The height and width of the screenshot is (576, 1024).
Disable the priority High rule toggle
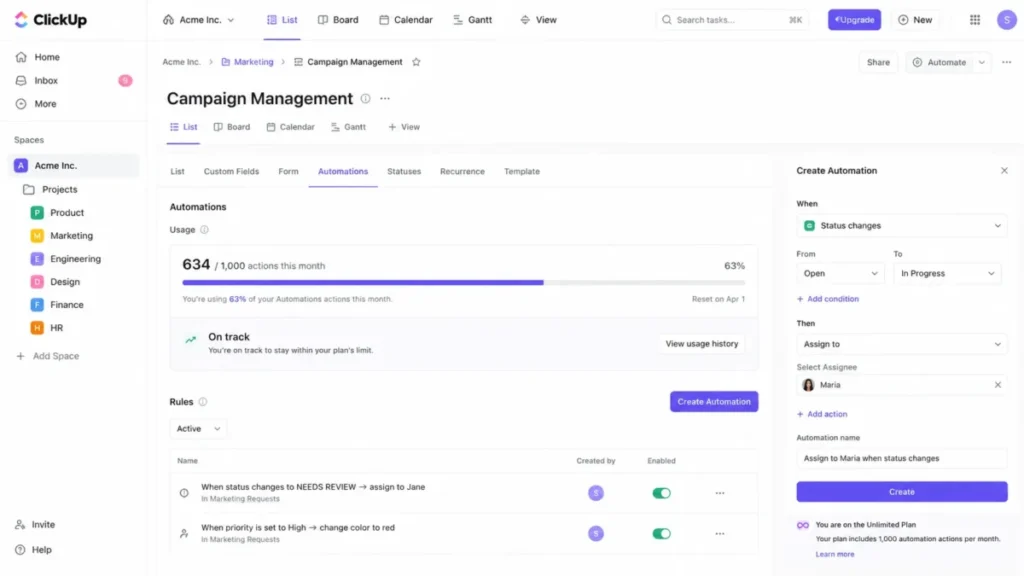pos(661,534)
